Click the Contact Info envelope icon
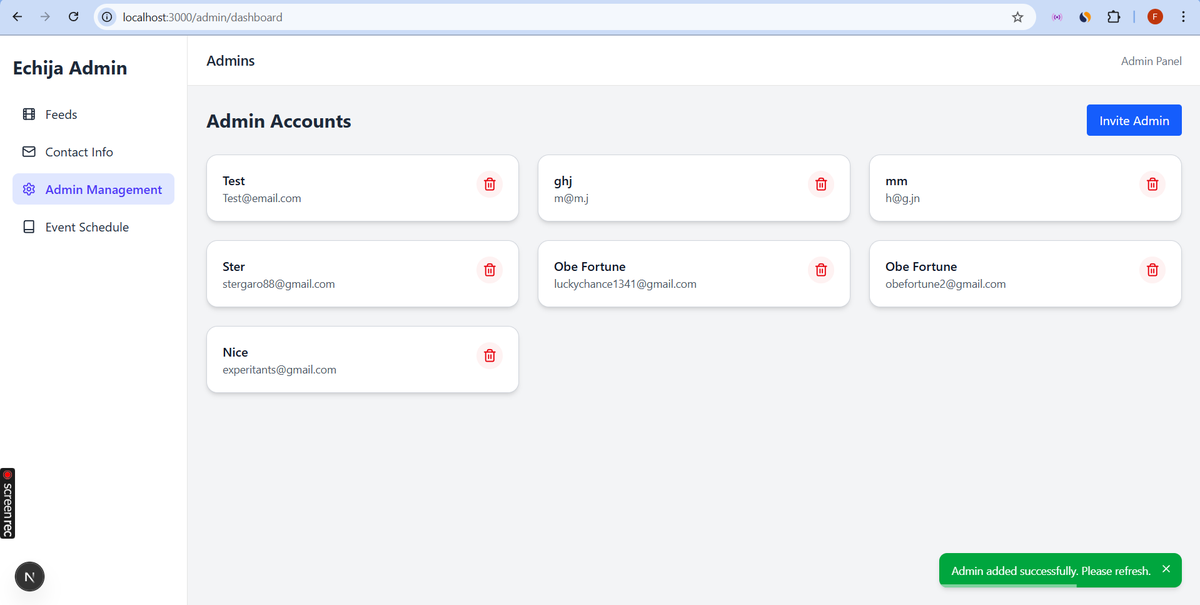This screenshot has width=1200, height=605. (29, 152)
